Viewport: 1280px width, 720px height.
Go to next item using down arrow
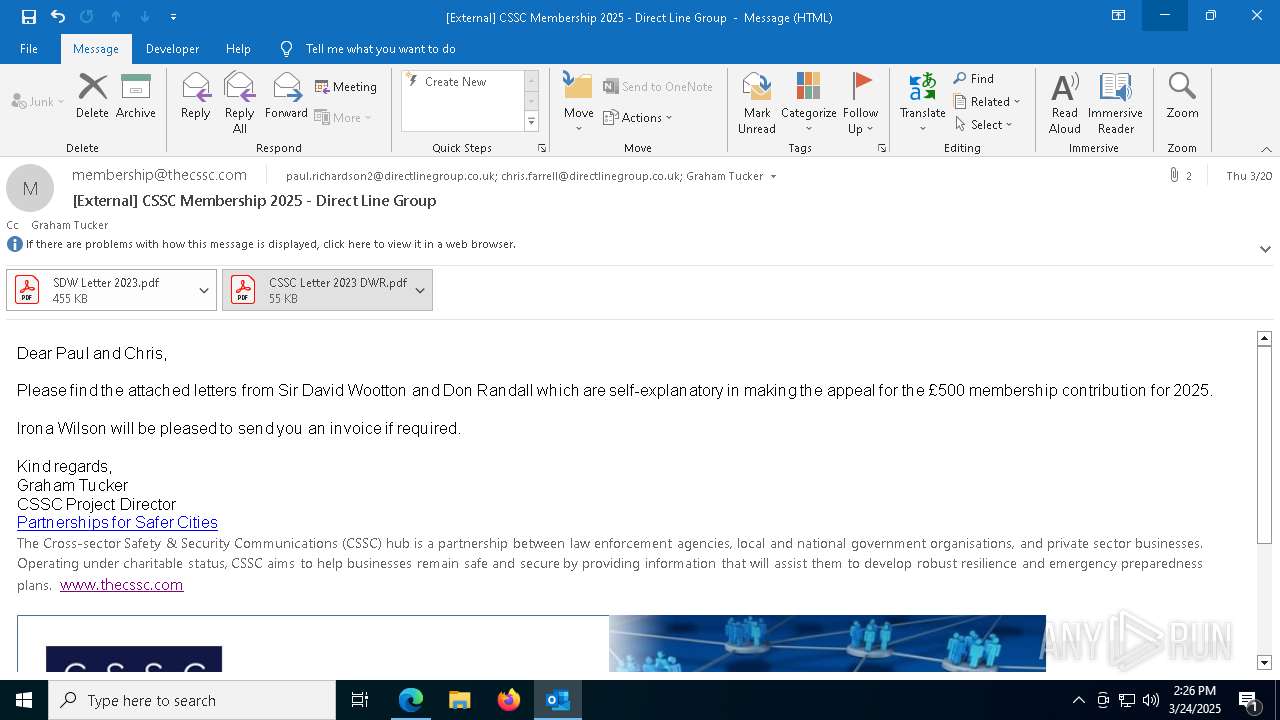click(x=145, y=17)
